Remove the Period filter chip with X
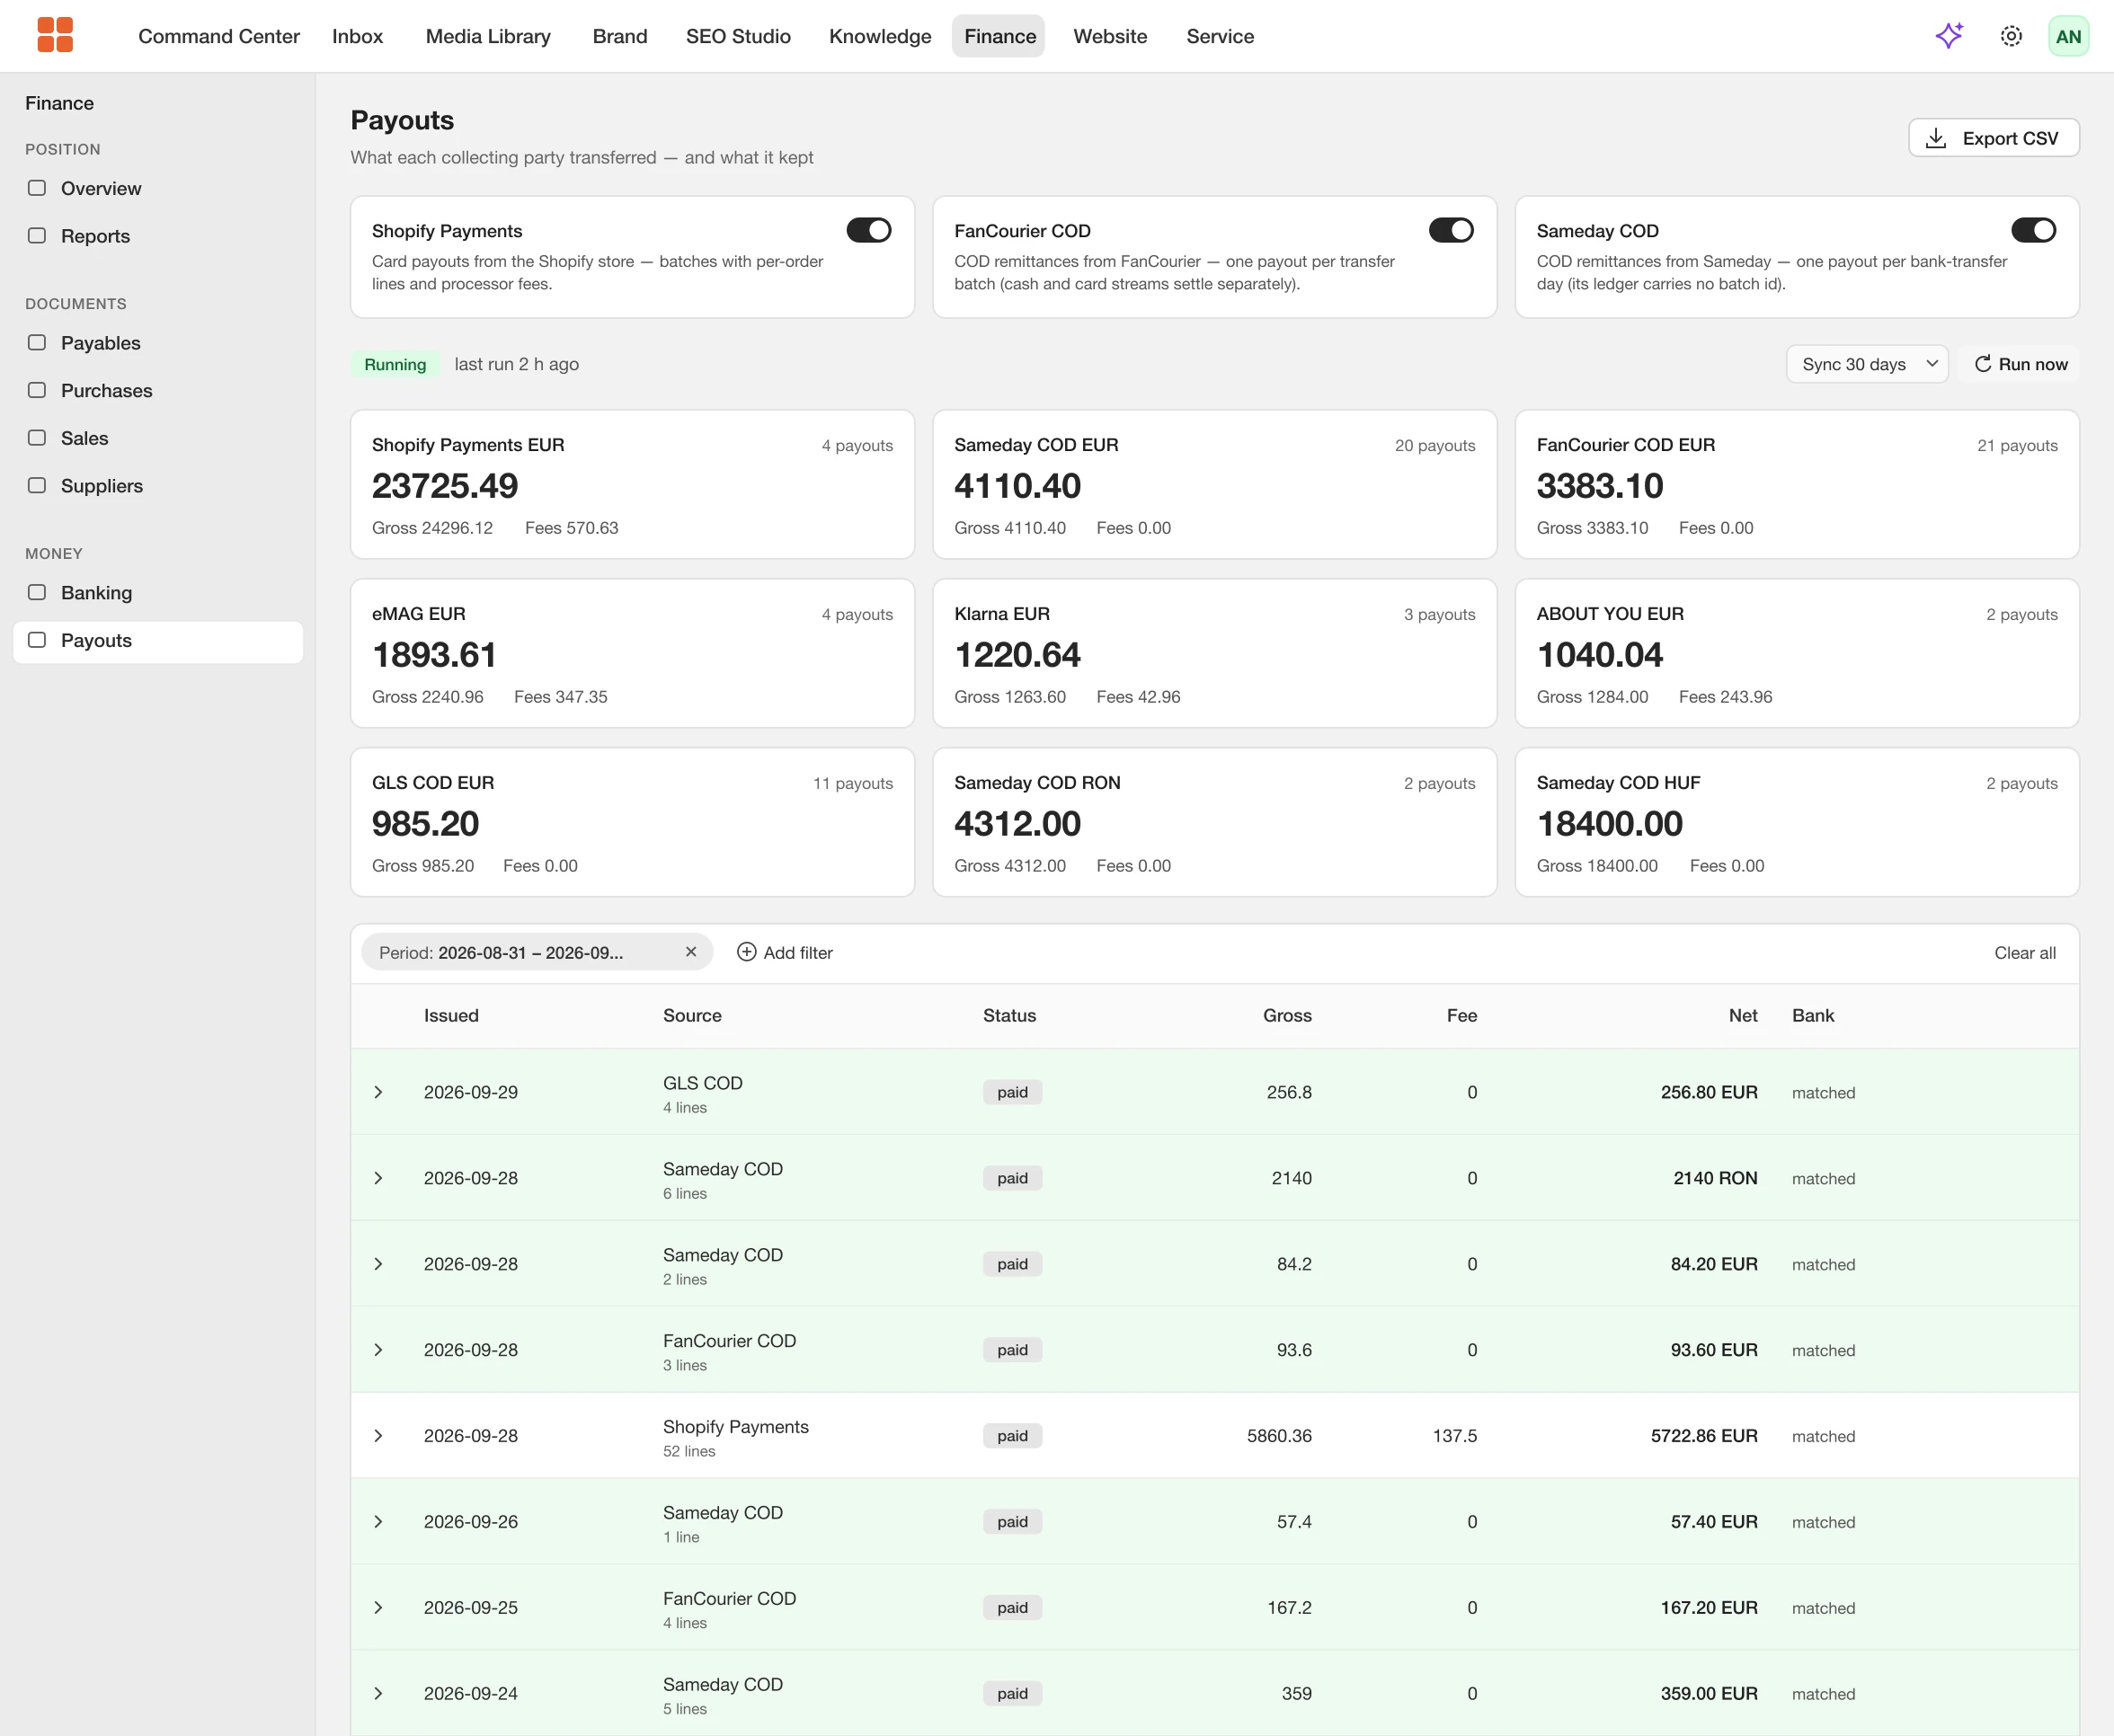2114x1736 pixels. click(x=690, y=952)
